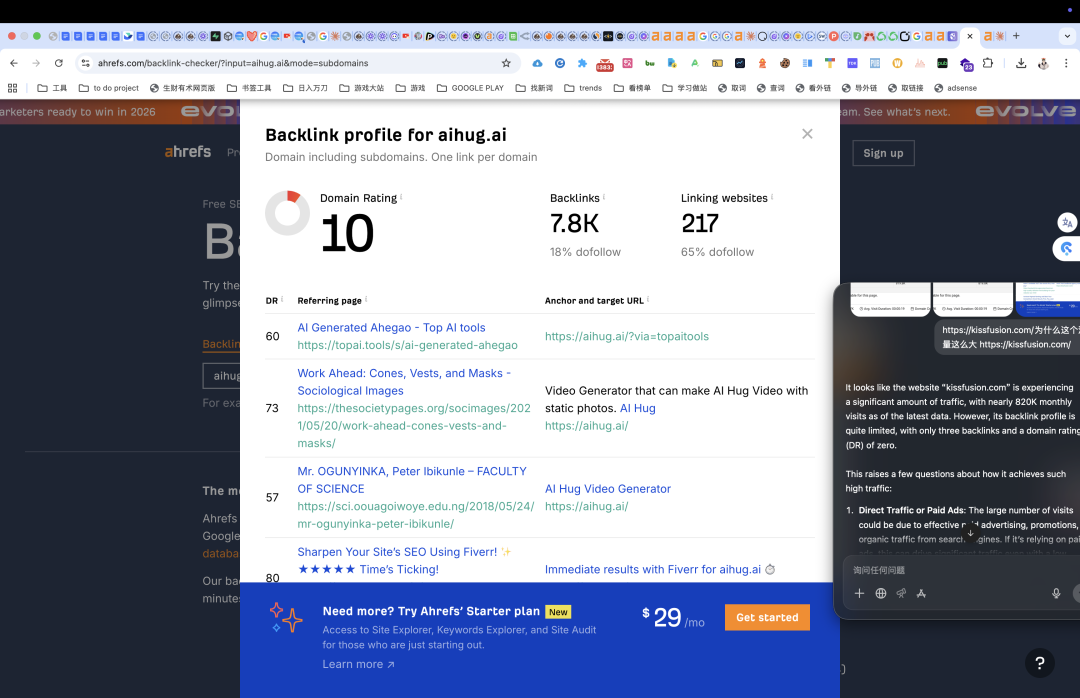This screenshot has height=698, width=1080.
Task: Open the 看外链 bookmark
Action: point(813,88)
